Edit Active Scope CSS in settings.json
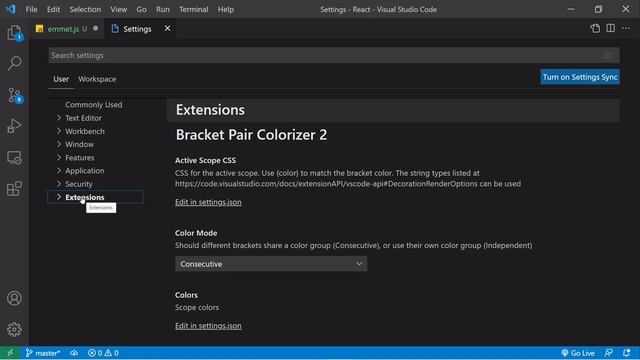Screen dimensions: 640x360 point(208,202)
